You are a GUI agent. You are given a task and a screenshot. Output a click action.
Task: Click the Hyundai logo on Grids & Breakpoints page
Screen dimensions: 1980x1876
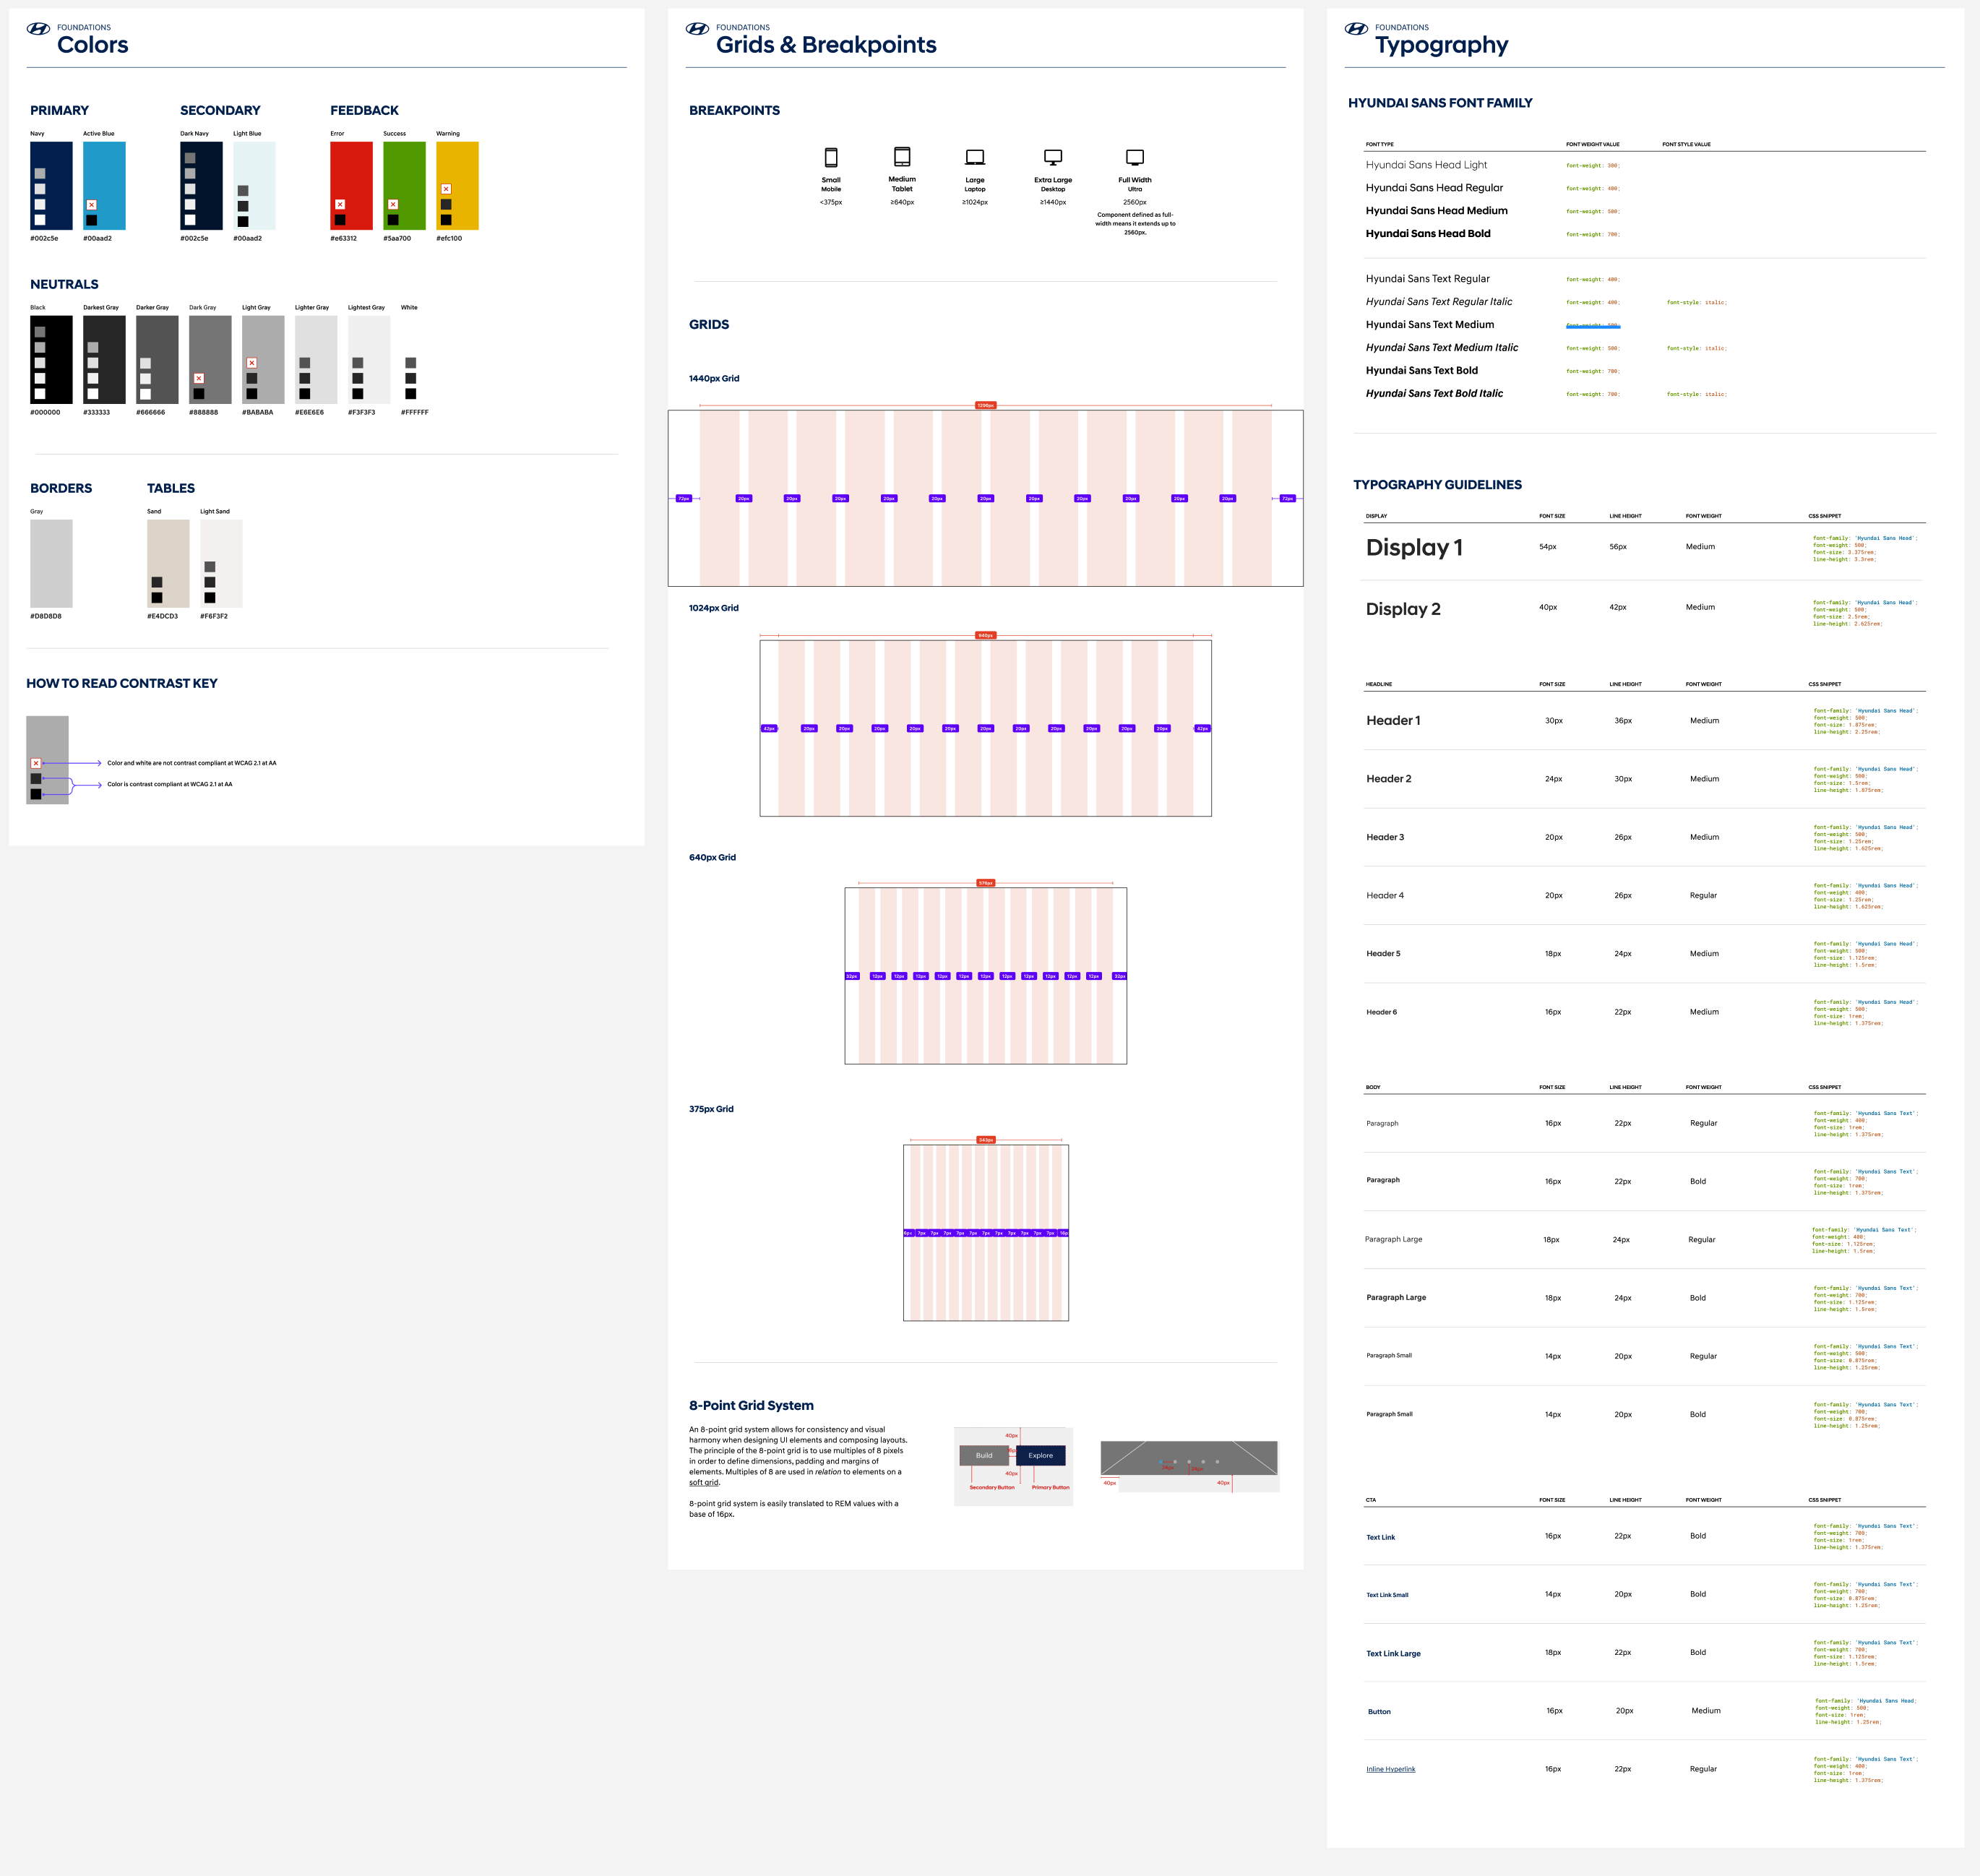696,27
